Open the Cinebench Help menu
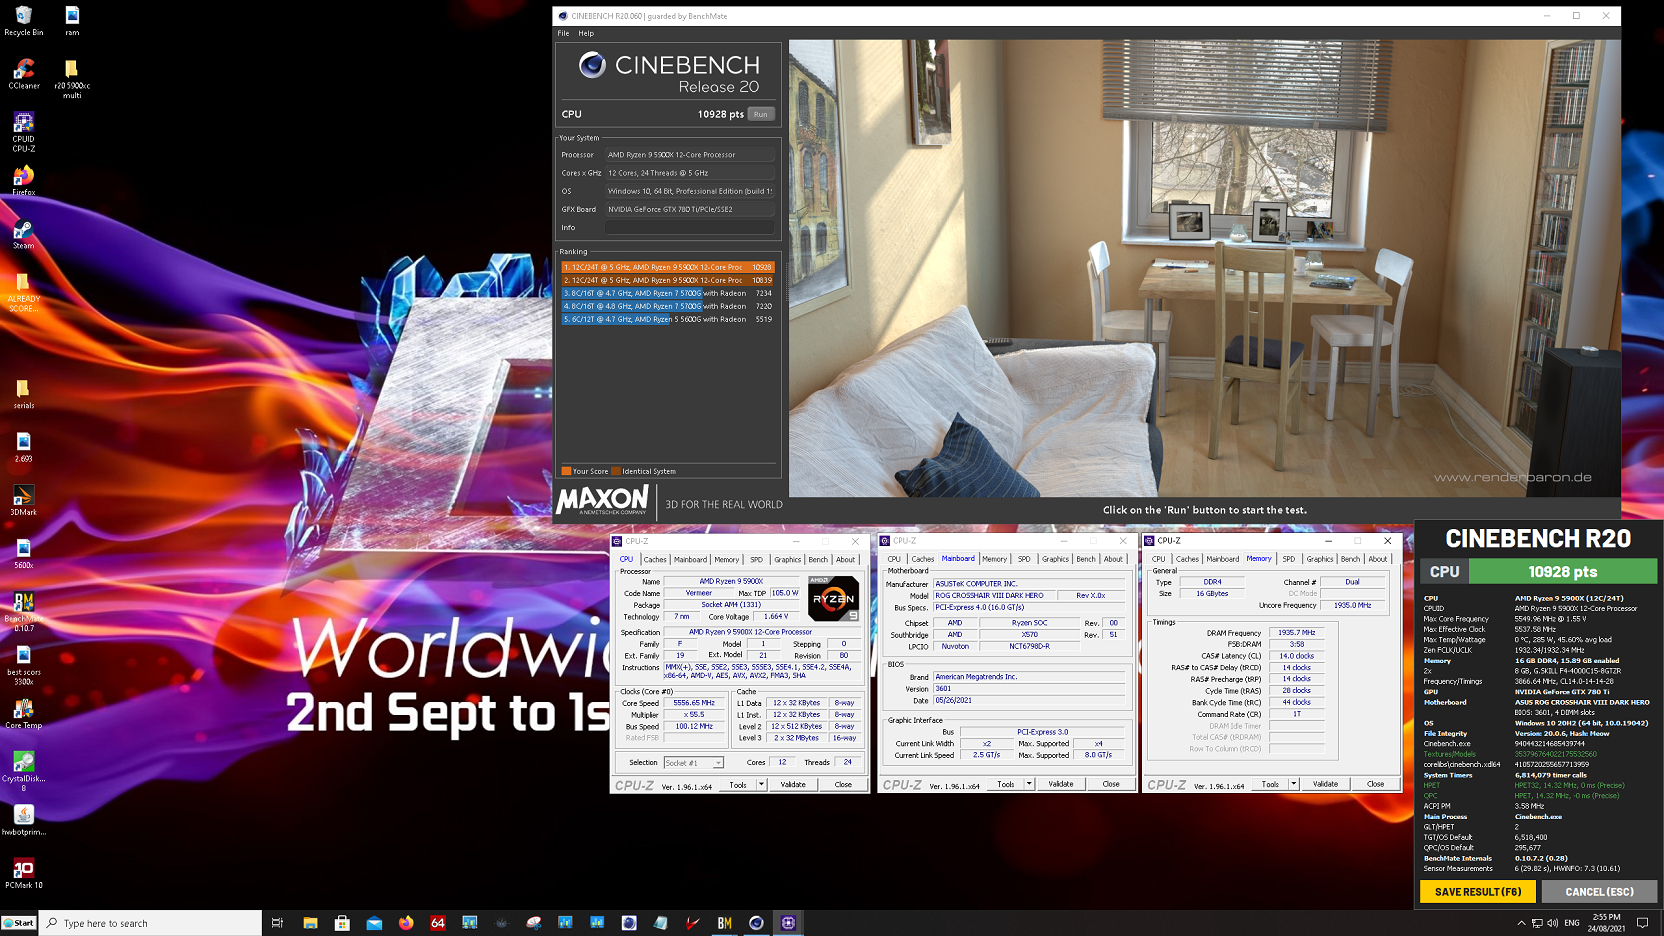Viewport: 1664px width, 936px height. pos(586,33)
